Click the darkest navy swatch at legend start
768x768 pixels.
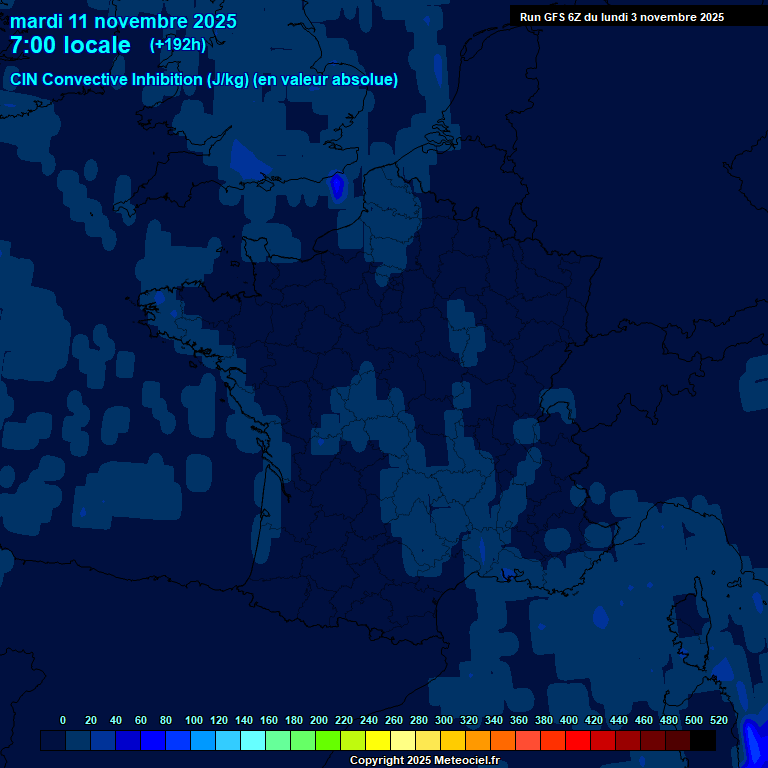53,741
